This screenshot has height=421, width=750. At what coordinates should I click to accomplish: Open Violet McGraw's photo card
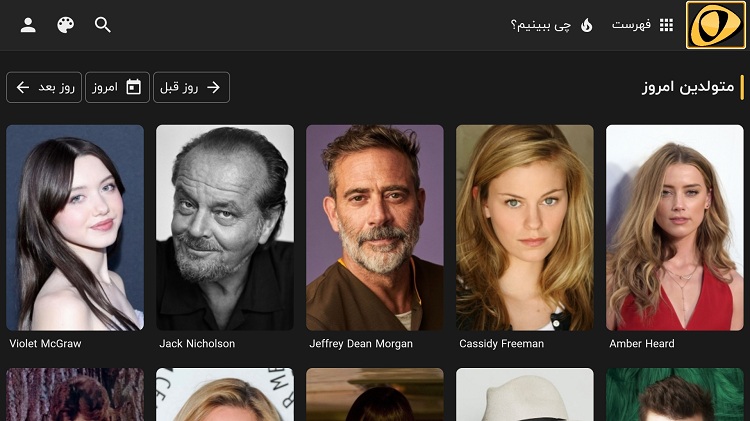pos(75,228)
